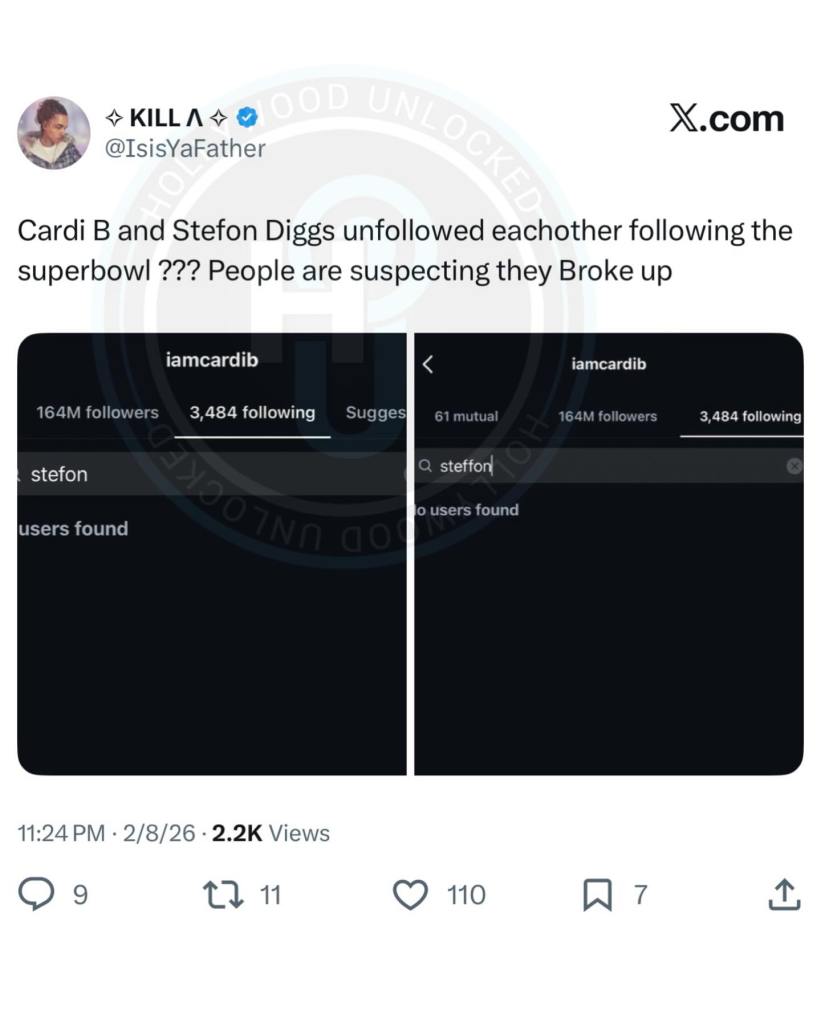Click the steffon search input field
Viewport: 821px width, 1023px height.
coord(609,466)
